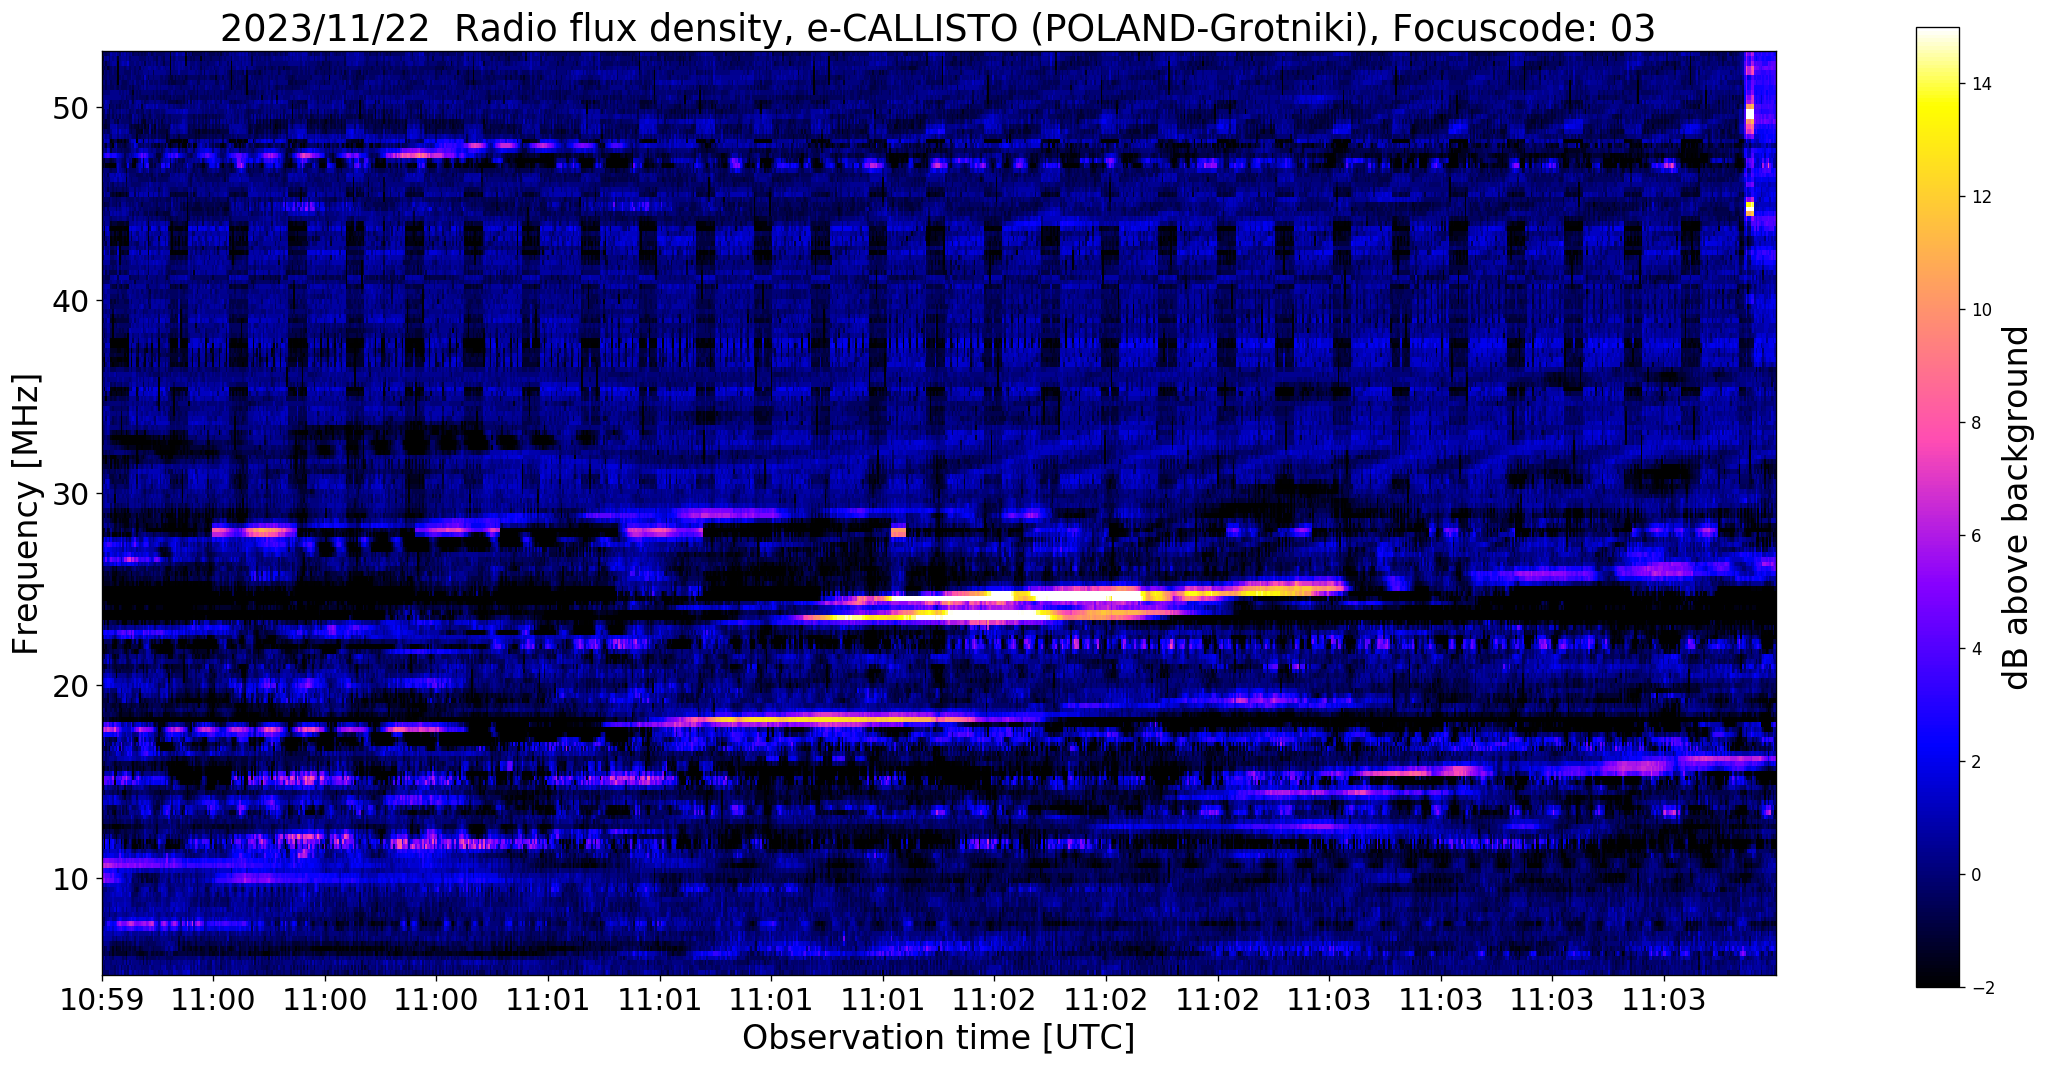This screenshot has width=2047, height=1067.
Task: Click the 40 MHz tick label
Action: point(71,300)
